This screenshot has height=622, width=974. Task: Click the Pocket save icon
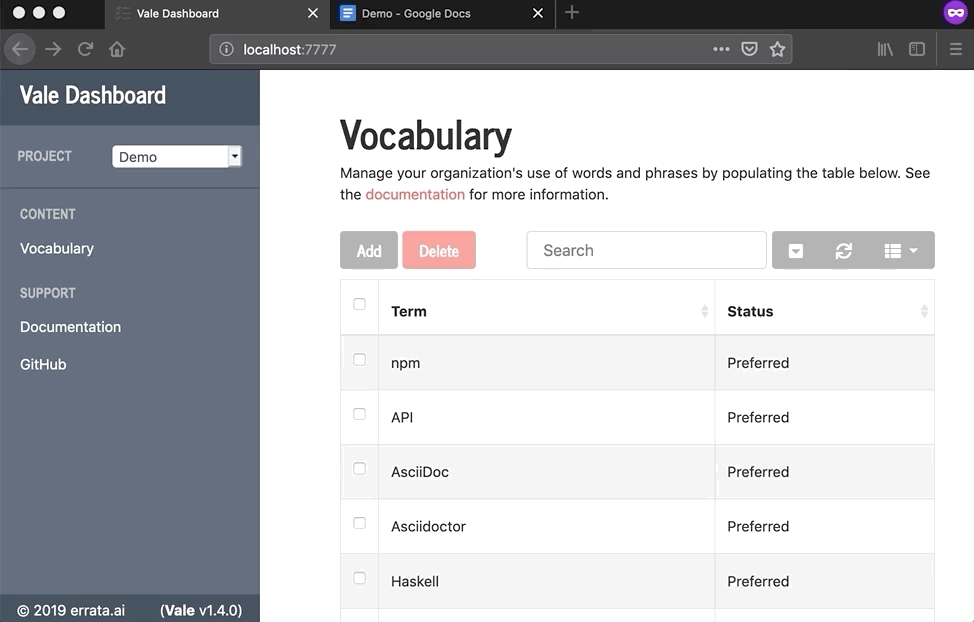pos(749,49)
